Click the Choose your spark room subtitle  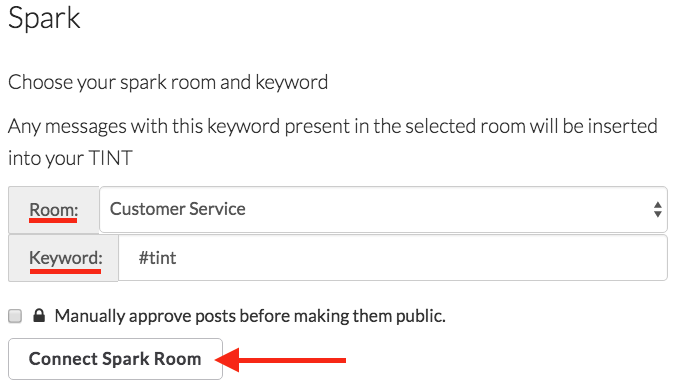click(168, 83)
